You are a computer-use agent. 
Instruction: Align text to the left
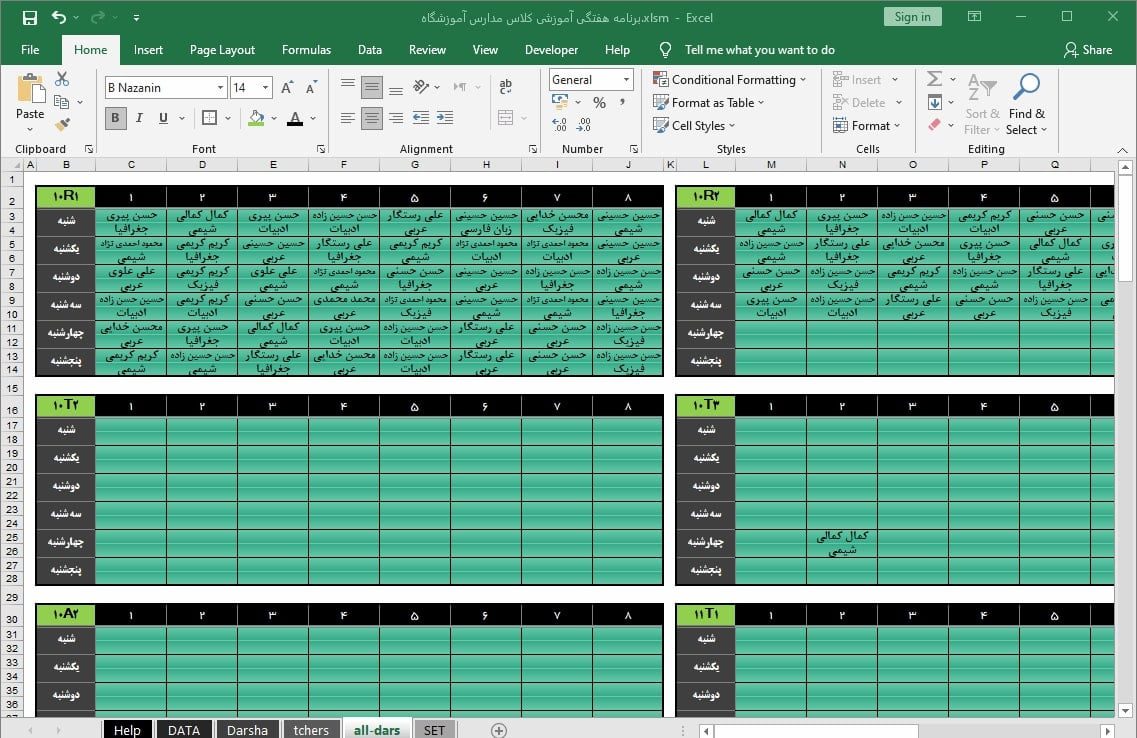348,117
